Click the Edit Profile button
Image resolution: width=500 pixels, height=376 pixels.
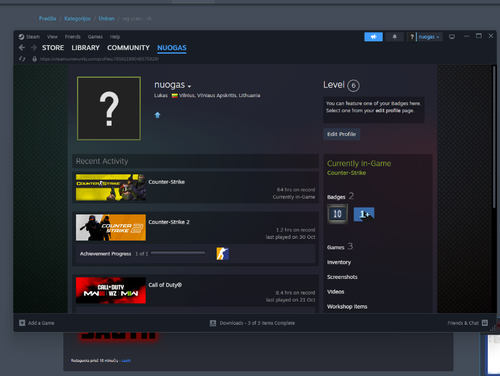(x=341, y=134)
